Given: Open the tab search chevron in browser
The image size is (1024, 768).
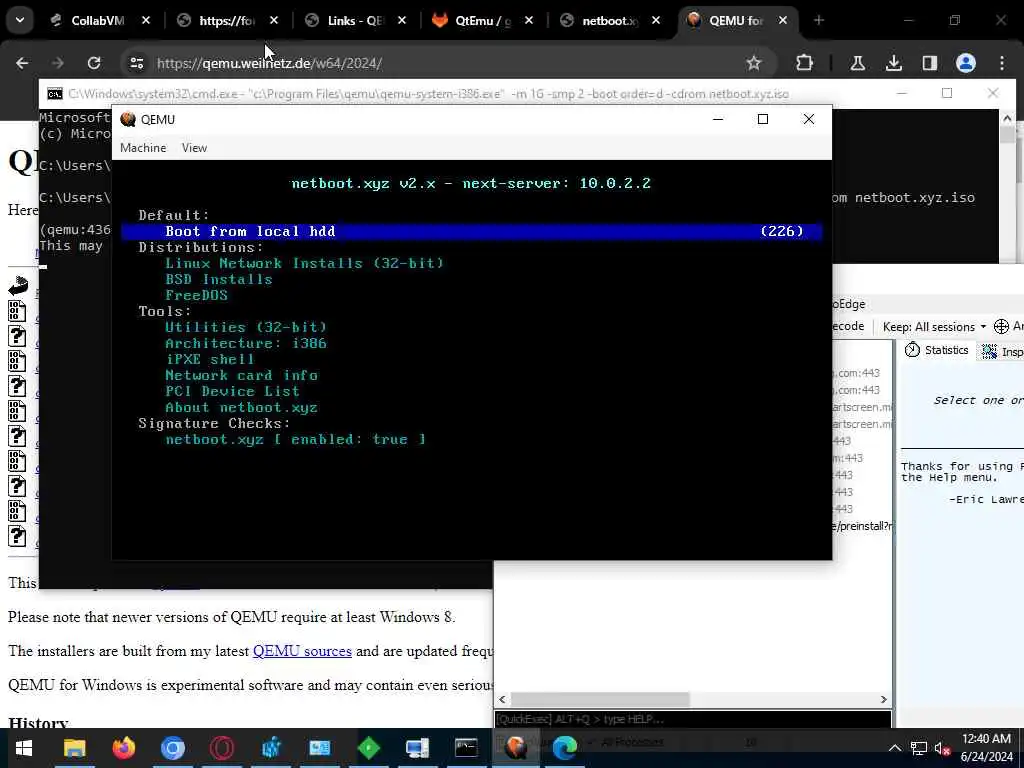Looking at the screenshot, I should 20,20.
